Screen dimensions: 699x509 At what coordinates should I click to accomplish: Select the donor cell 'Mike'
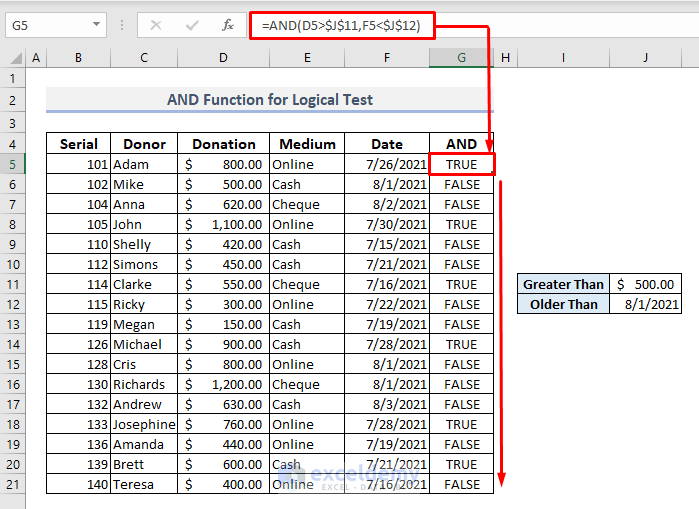pos(144,185)
